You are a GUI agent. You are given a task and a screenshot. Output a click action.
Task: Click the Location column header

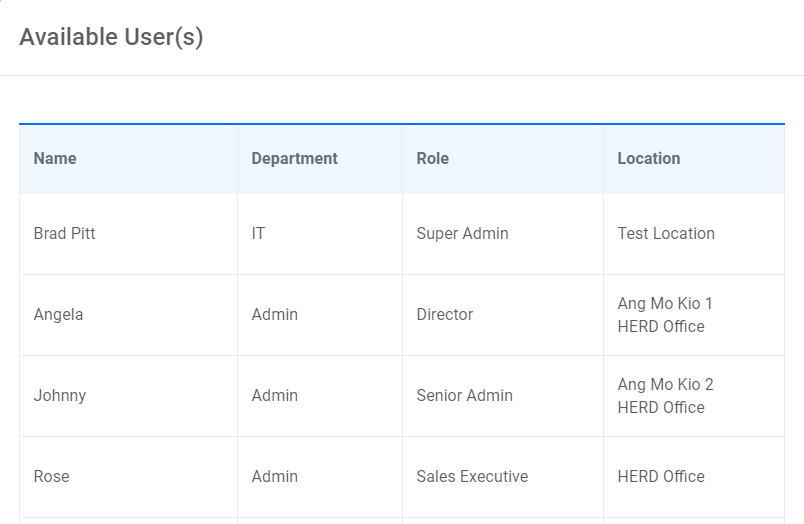[x=648, y=158]
